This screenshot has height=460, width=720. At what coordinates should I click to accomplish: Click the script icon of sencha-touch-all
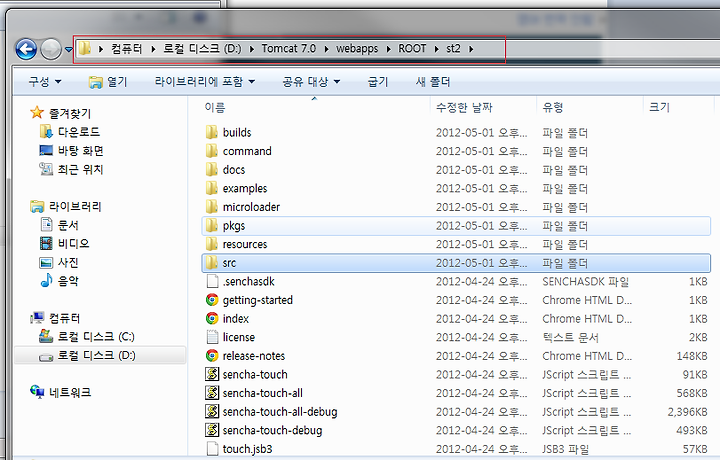pyautogui.click(x=212, y=393)
